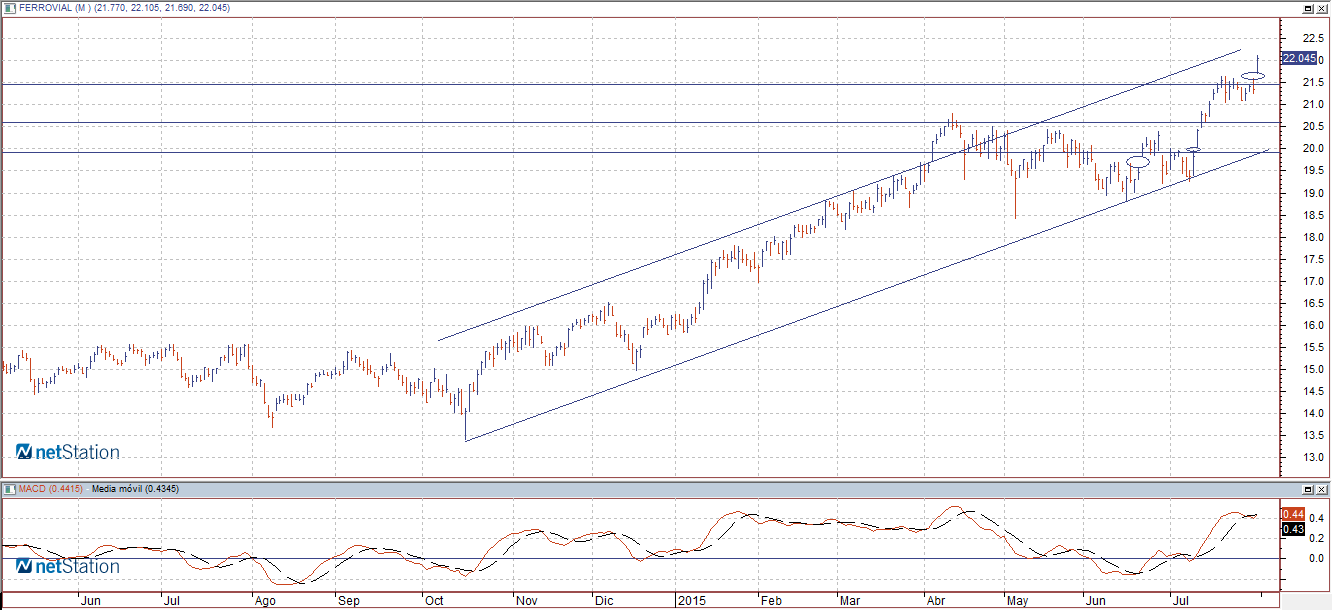Click the ellipse marker at latest price bar

(x=1254, y=76)
